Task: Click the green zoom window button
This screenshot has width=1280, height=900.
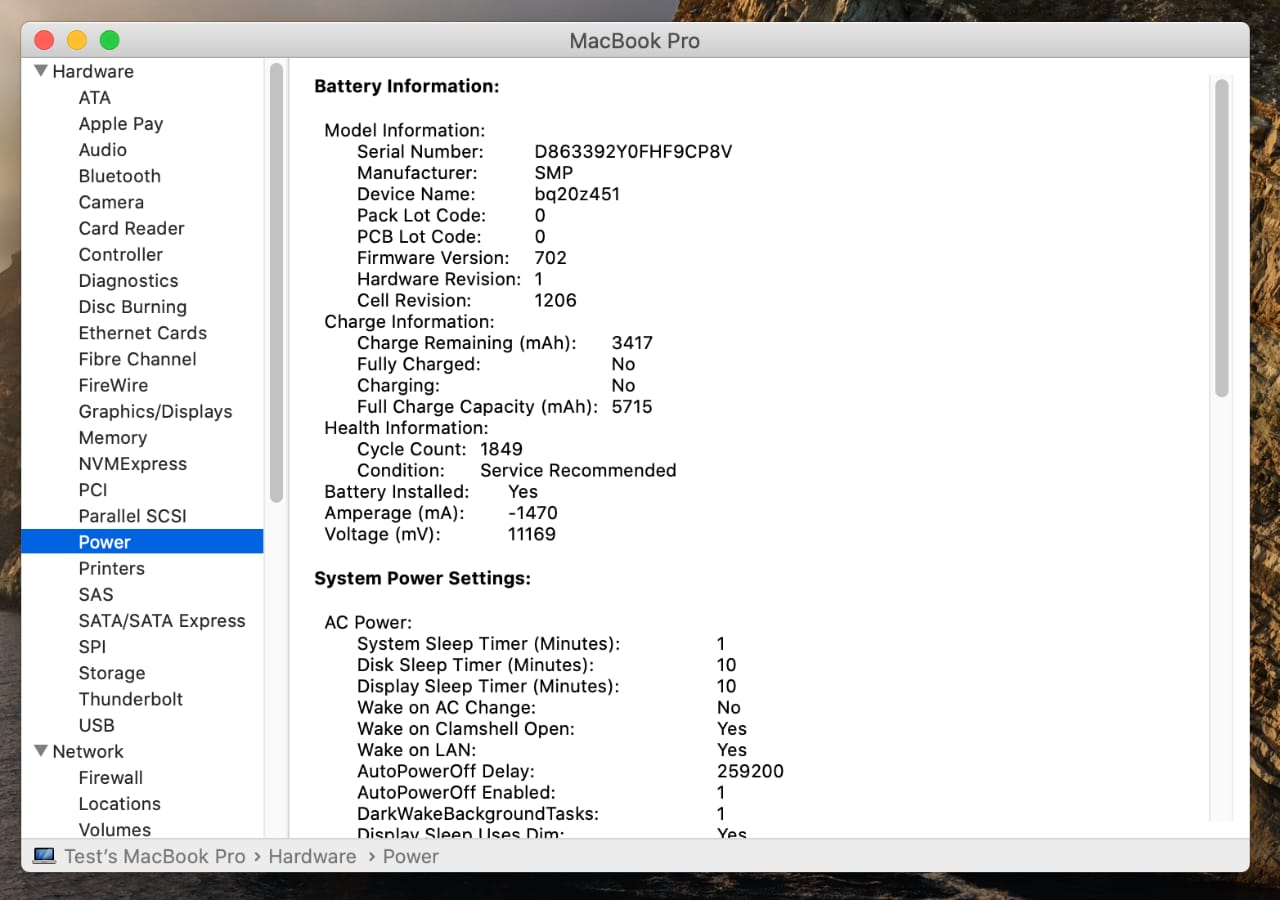Action: coord(110,40)
